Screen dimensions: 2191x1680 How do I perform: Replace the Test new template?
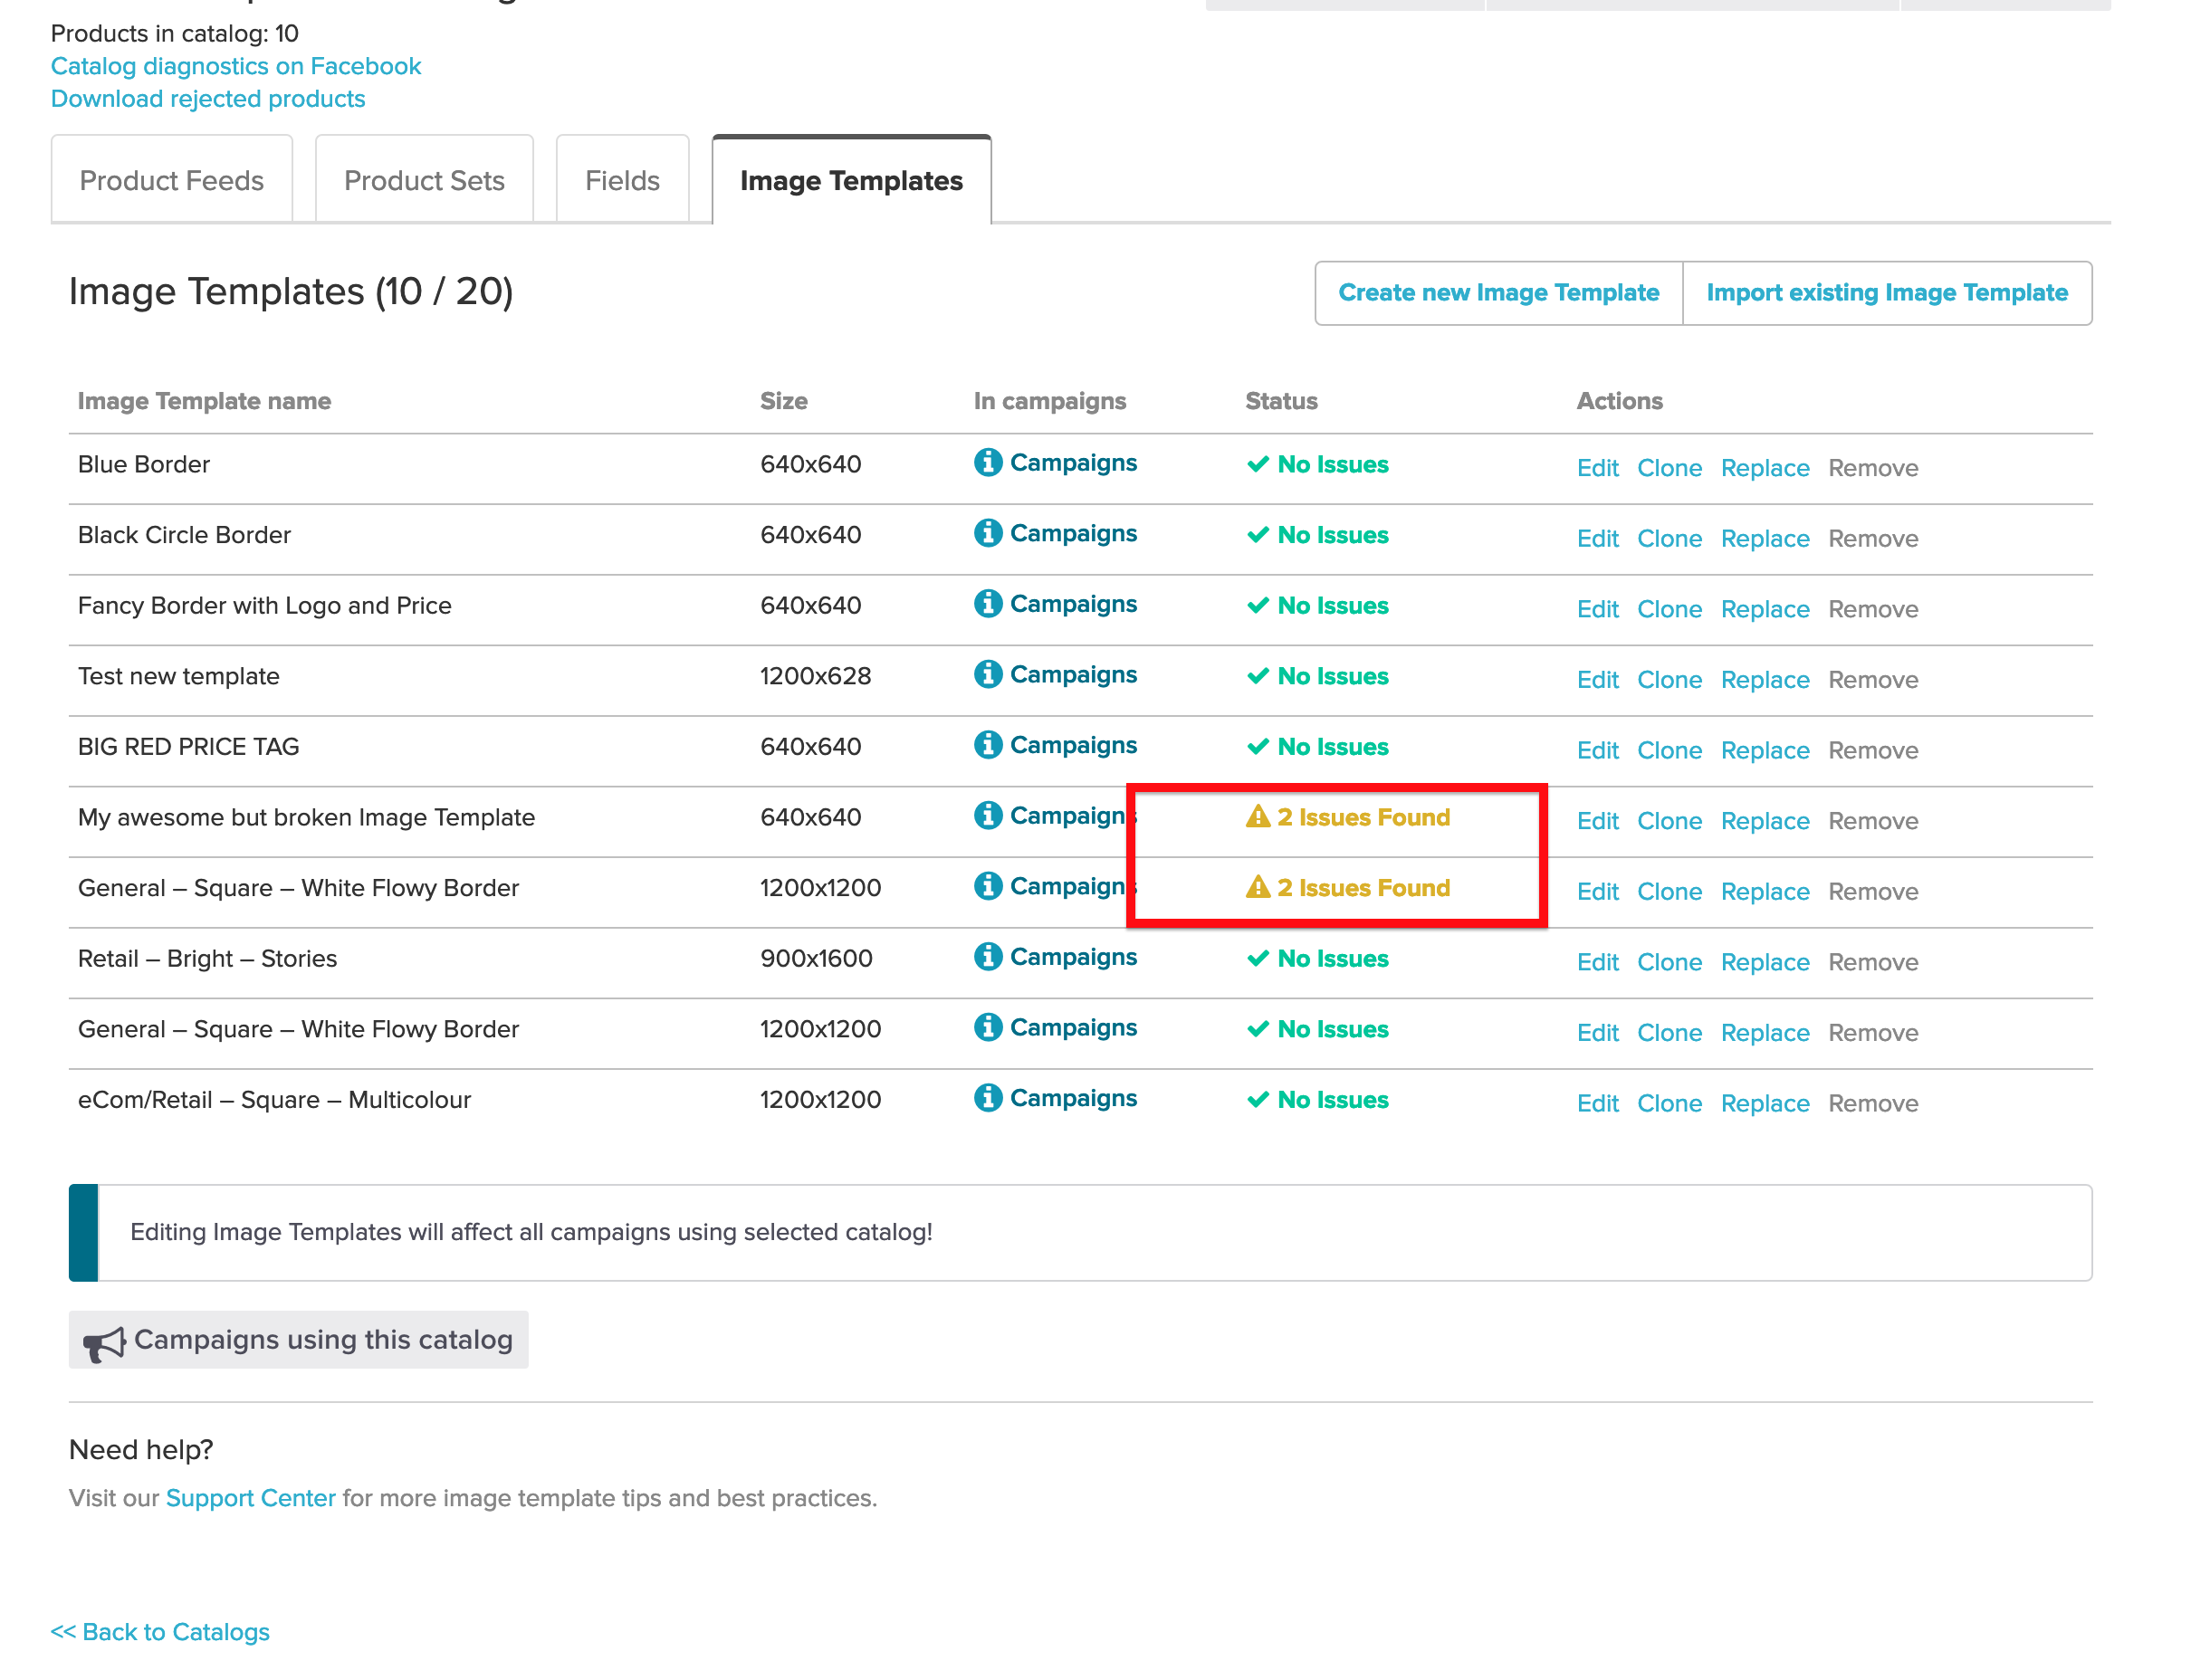tap(1764, 680)
